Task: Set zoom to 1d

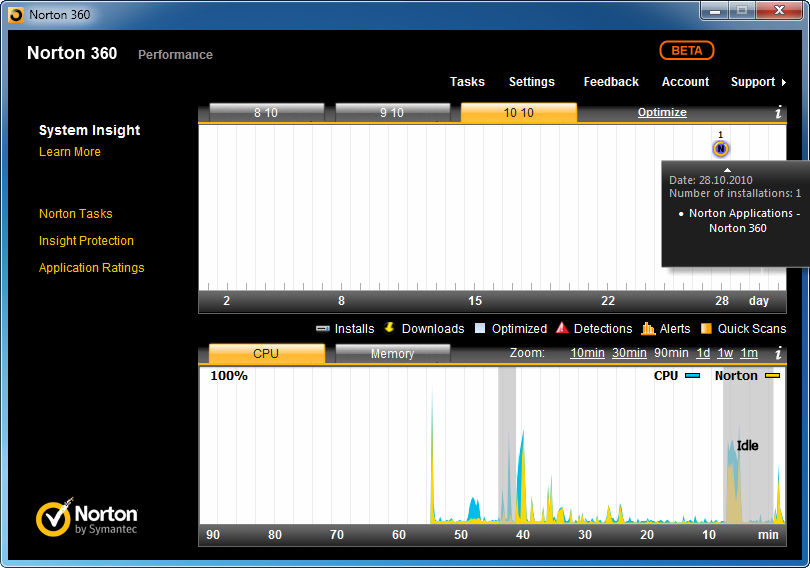Action: point(703,353)
